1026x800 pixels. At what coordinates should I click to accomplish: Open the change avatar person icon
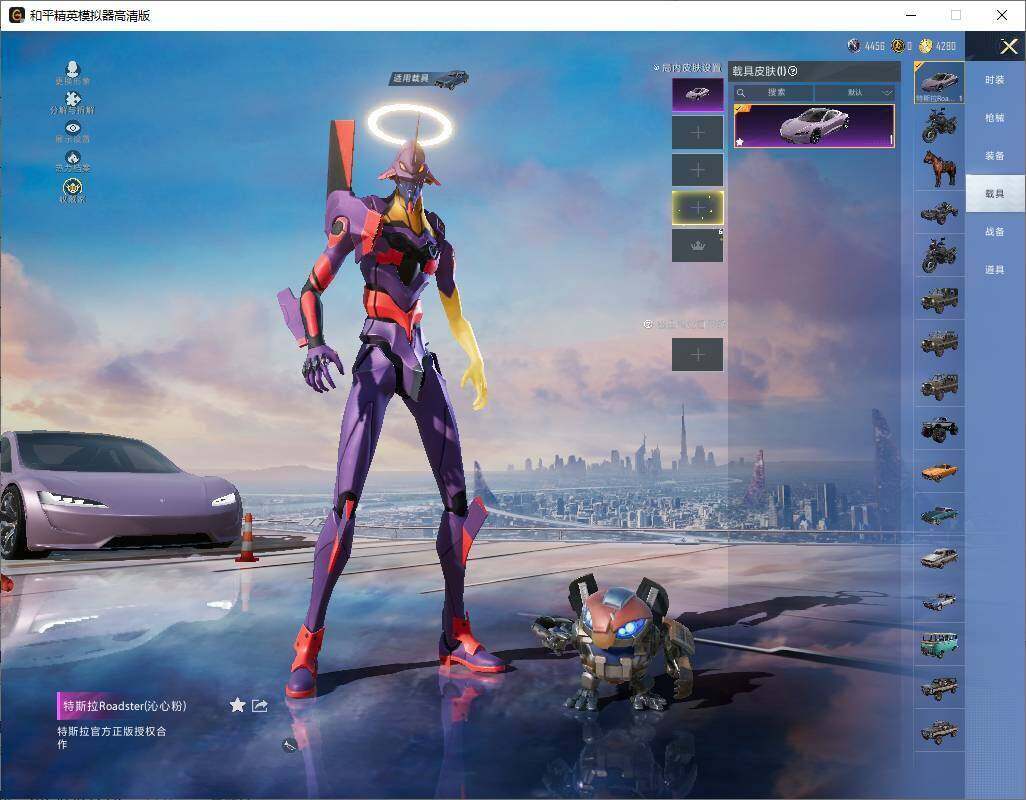tap(73, 69)
